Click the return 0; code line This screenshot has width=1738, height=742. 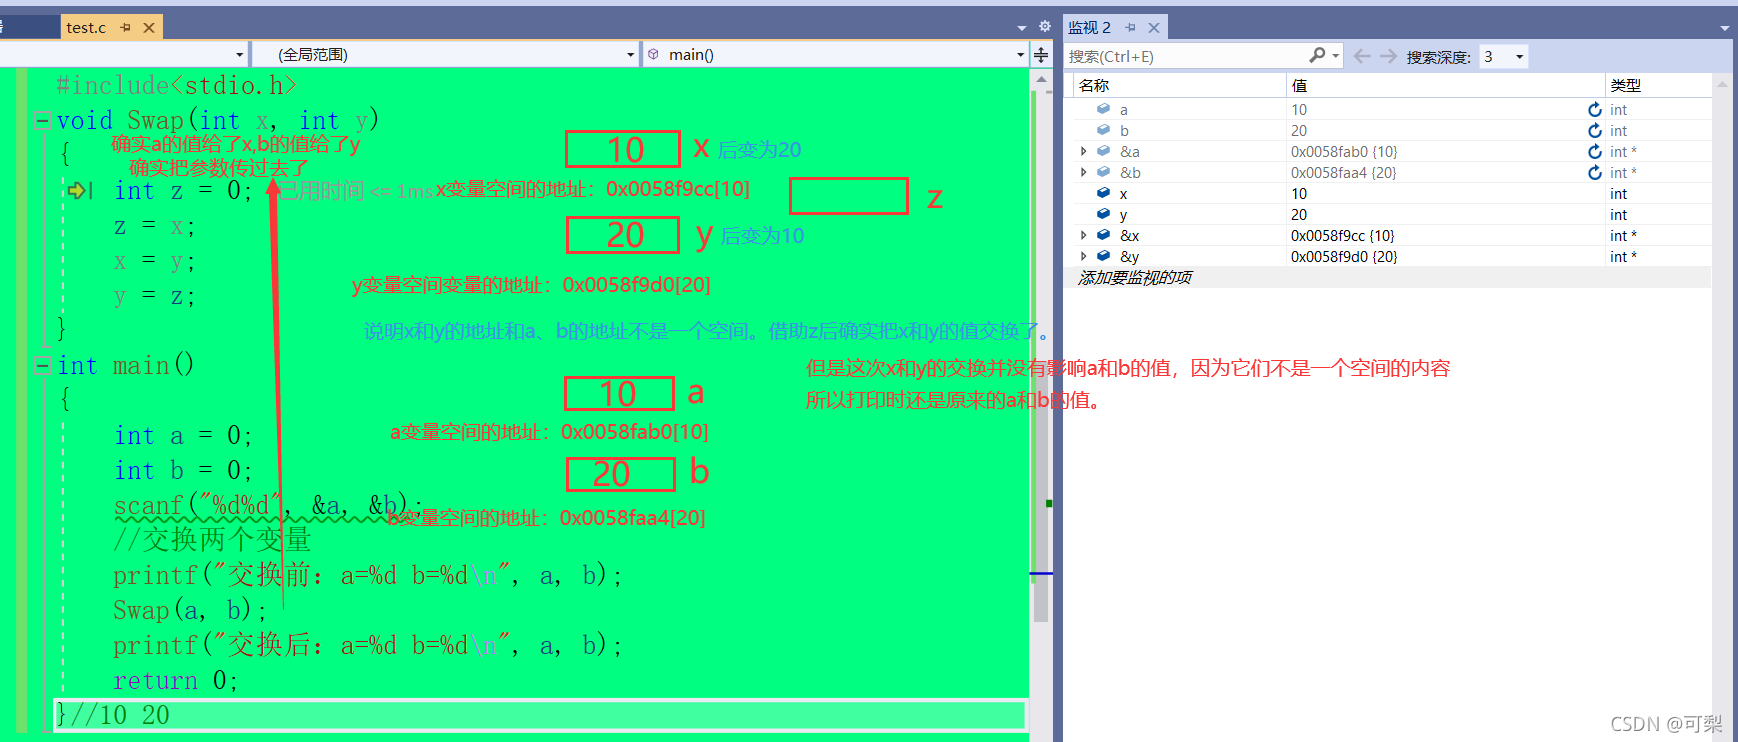click(x=175, y=680)
